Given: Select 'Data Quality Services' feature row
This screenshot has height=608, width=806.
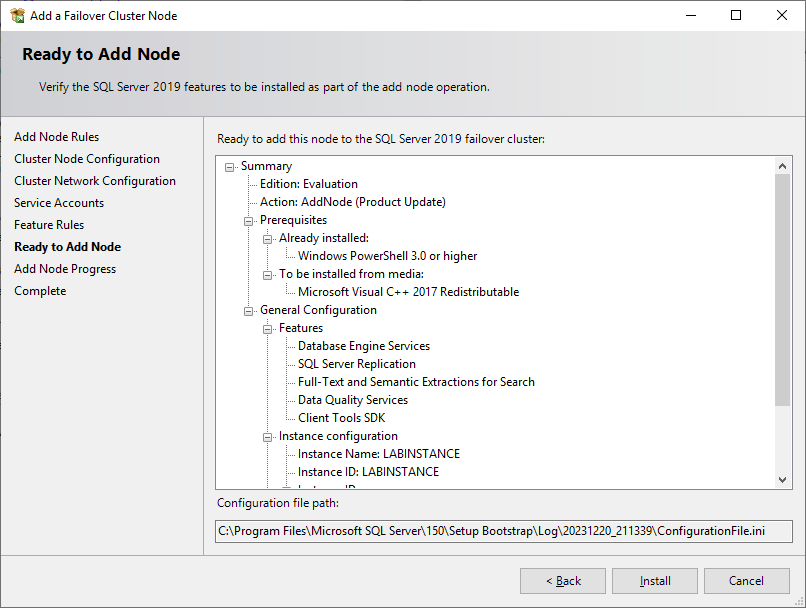Looking at the screenshot, I should click(353, 400).
